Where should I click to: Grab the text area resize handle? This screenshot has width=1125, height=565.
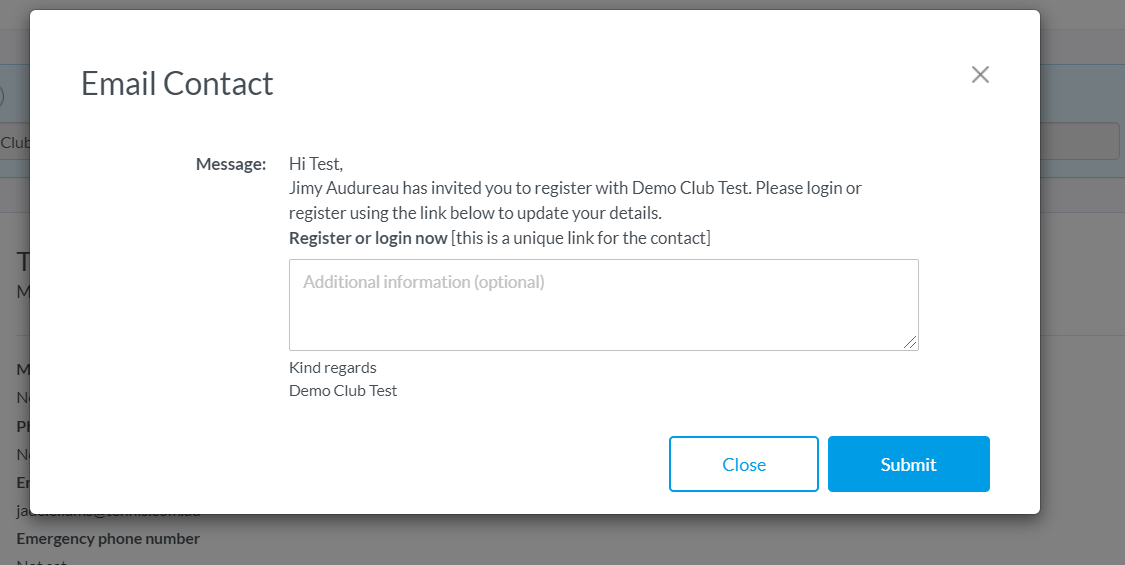click(910, 342)
